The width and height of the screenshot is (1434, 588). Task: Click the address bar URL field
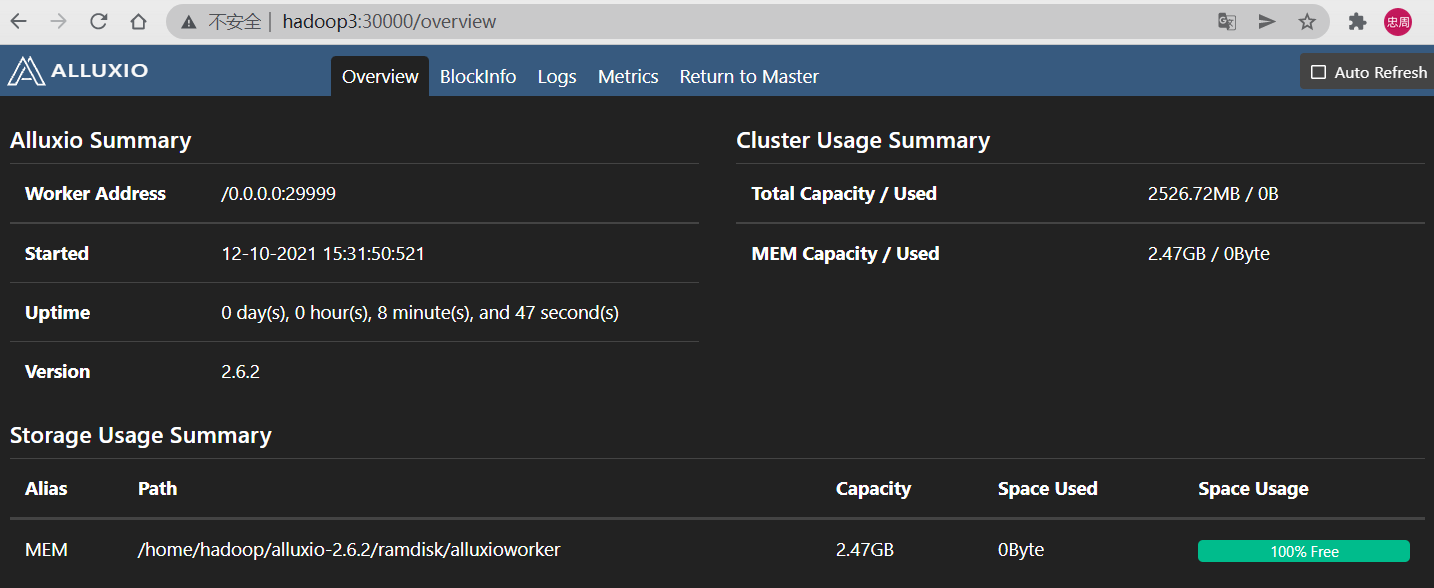(700, 21)
